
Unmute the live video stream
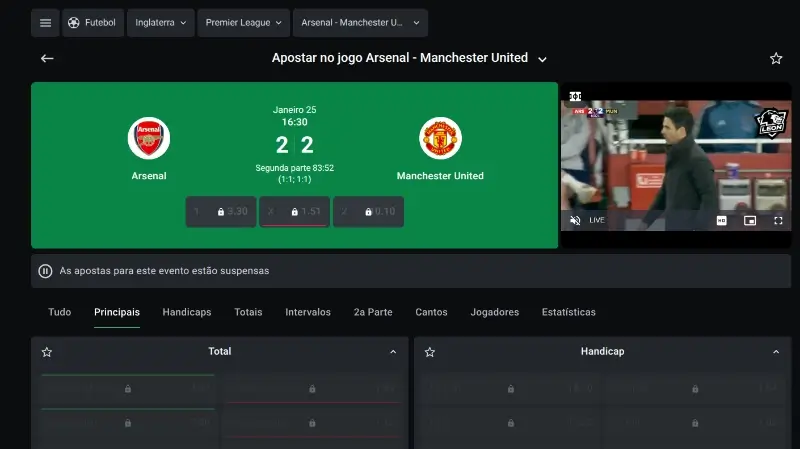tap(575, 220)
